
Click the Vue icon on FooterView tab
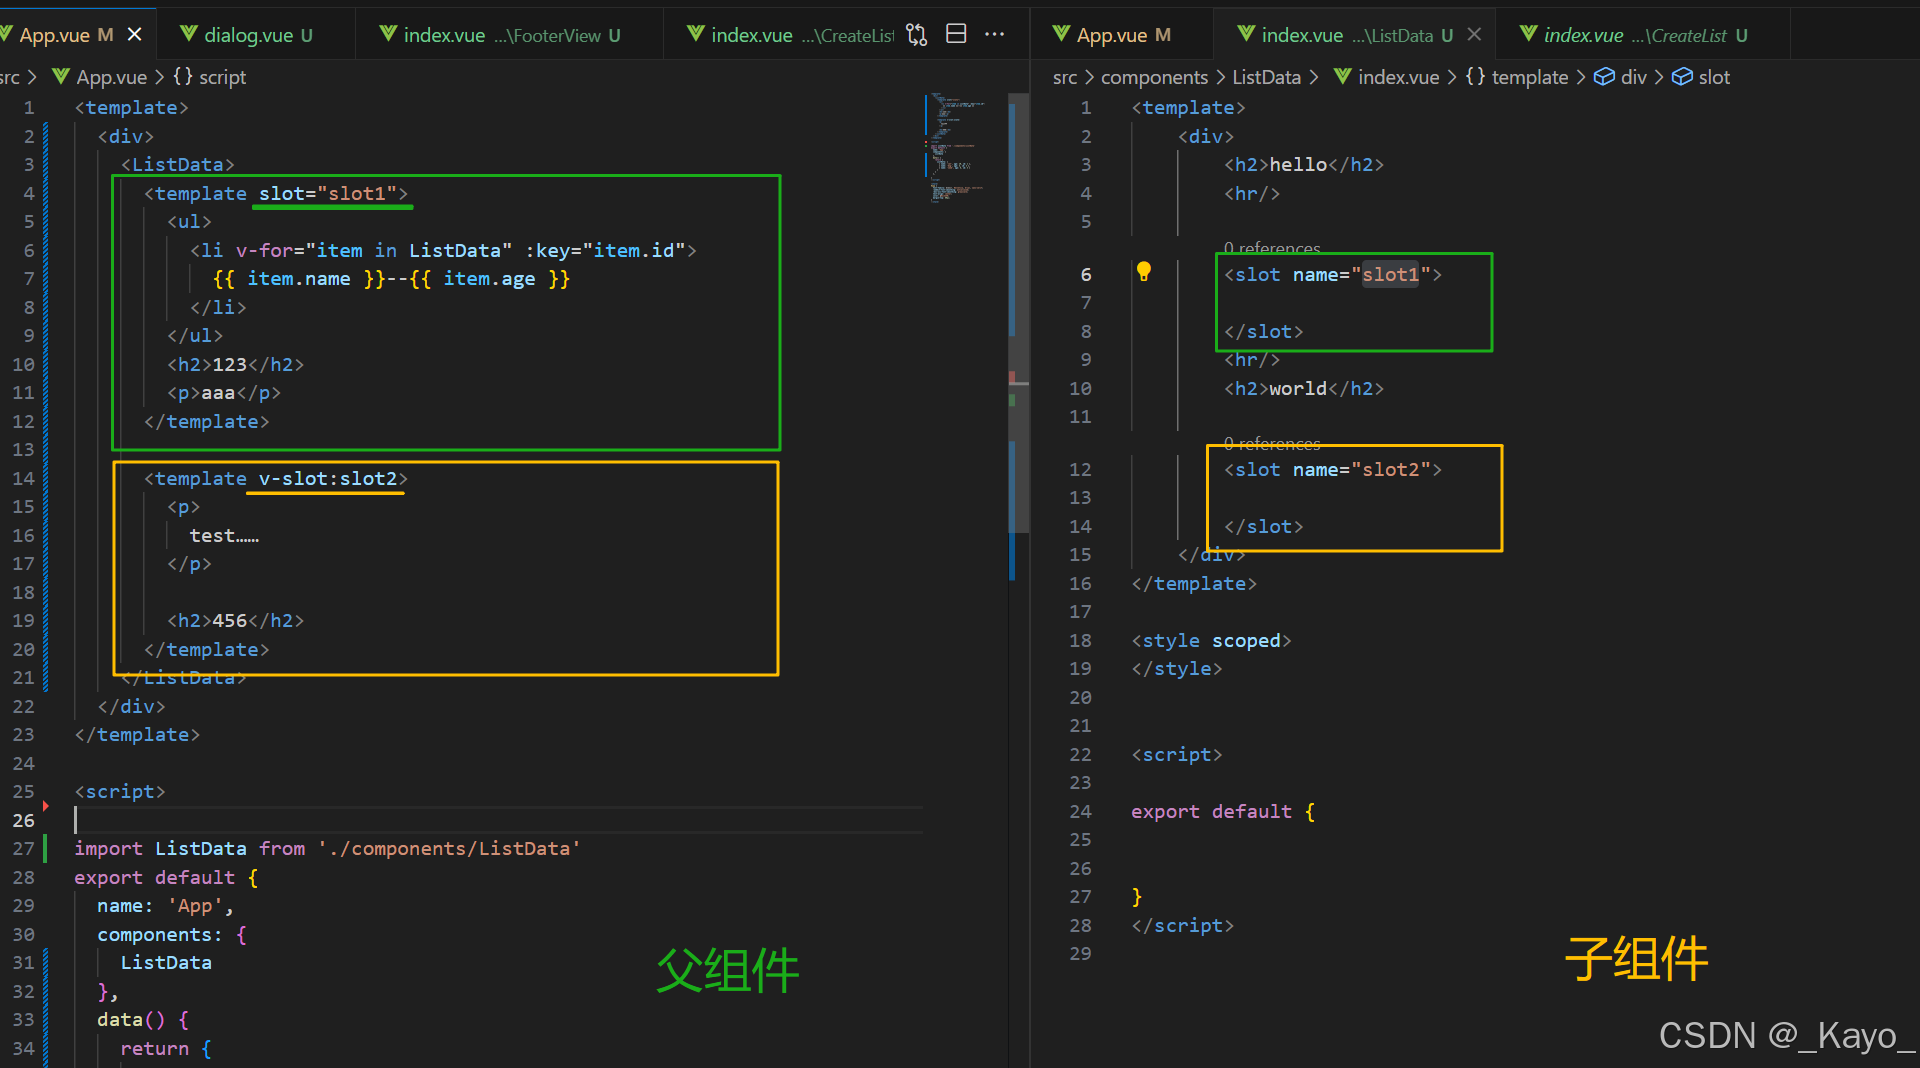388,35
